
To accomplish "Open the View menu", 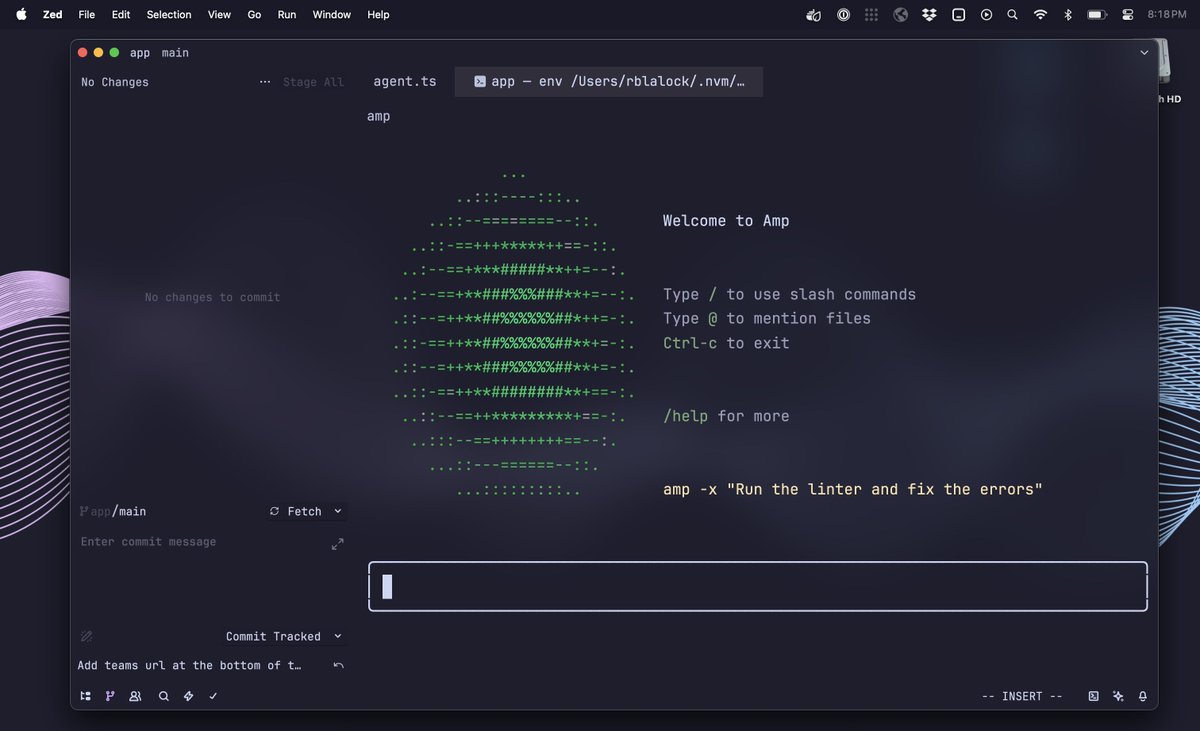I will pos(219,15).
